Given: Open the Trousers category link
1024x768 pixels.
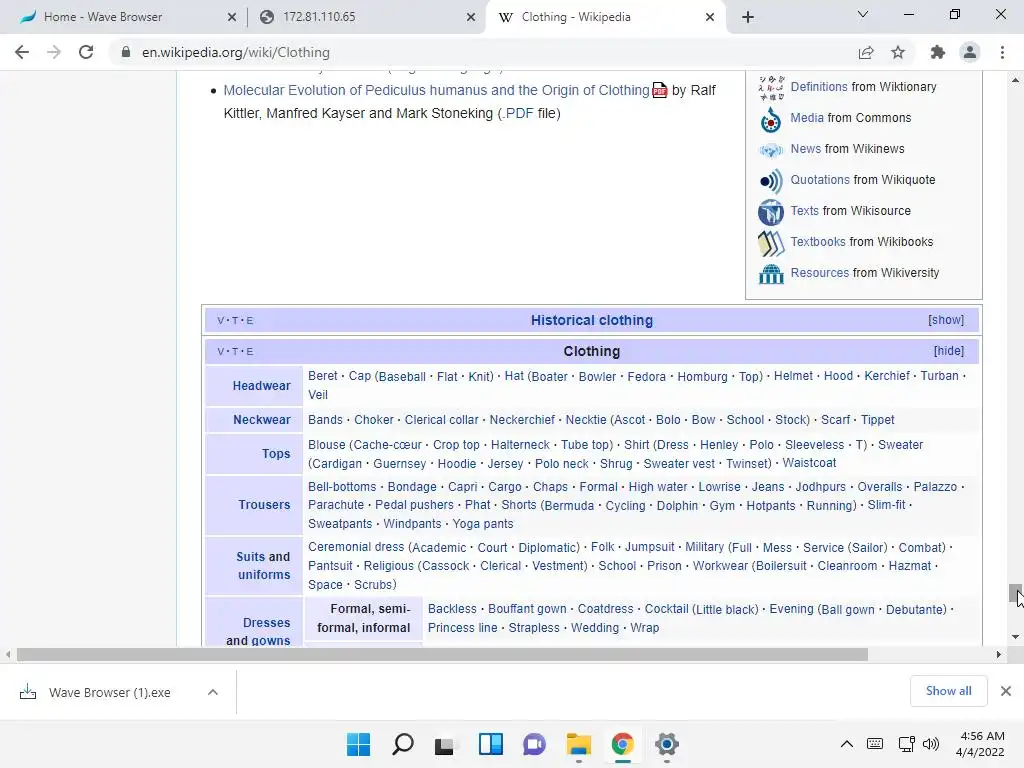Looking at the screenshot, I should (x=264, y=505).
